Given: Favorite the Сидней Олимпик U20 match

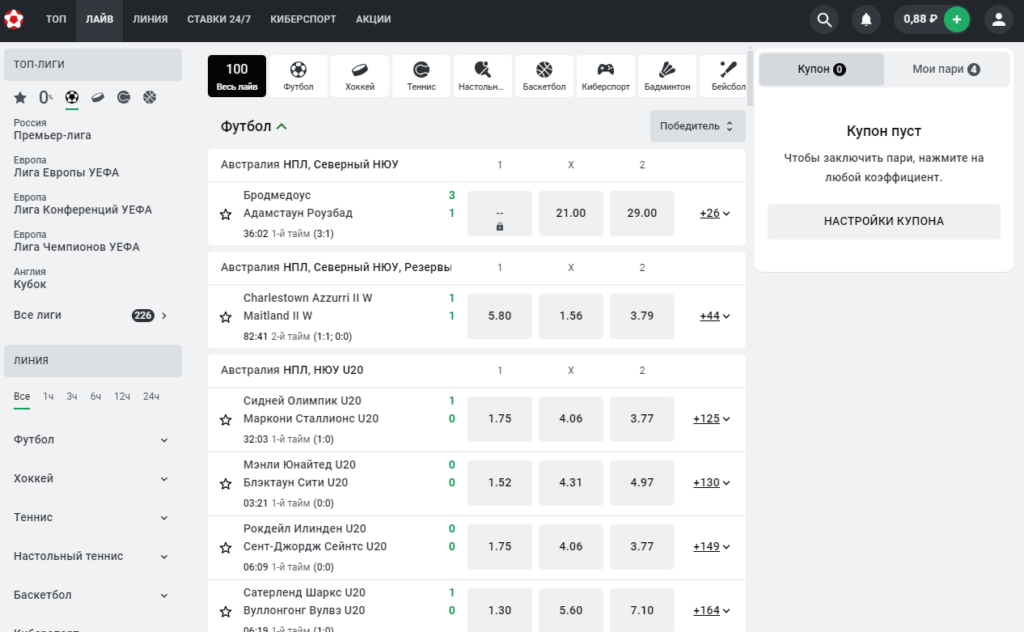Looking at the screenshot, I should coord(226,420).
